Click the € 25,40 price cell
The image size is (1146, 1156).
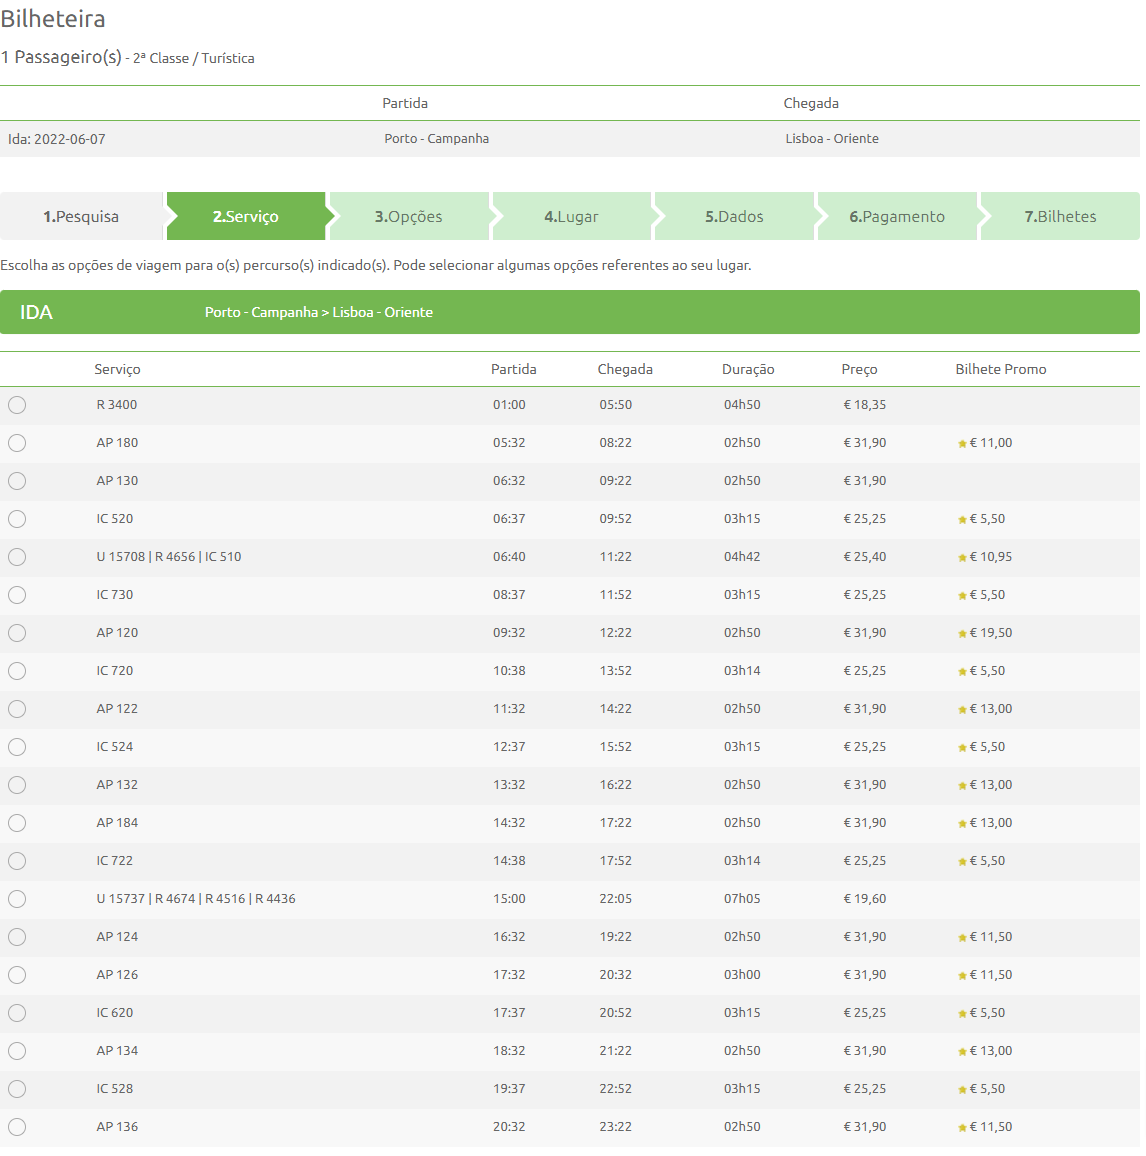[x=864, y=557]
